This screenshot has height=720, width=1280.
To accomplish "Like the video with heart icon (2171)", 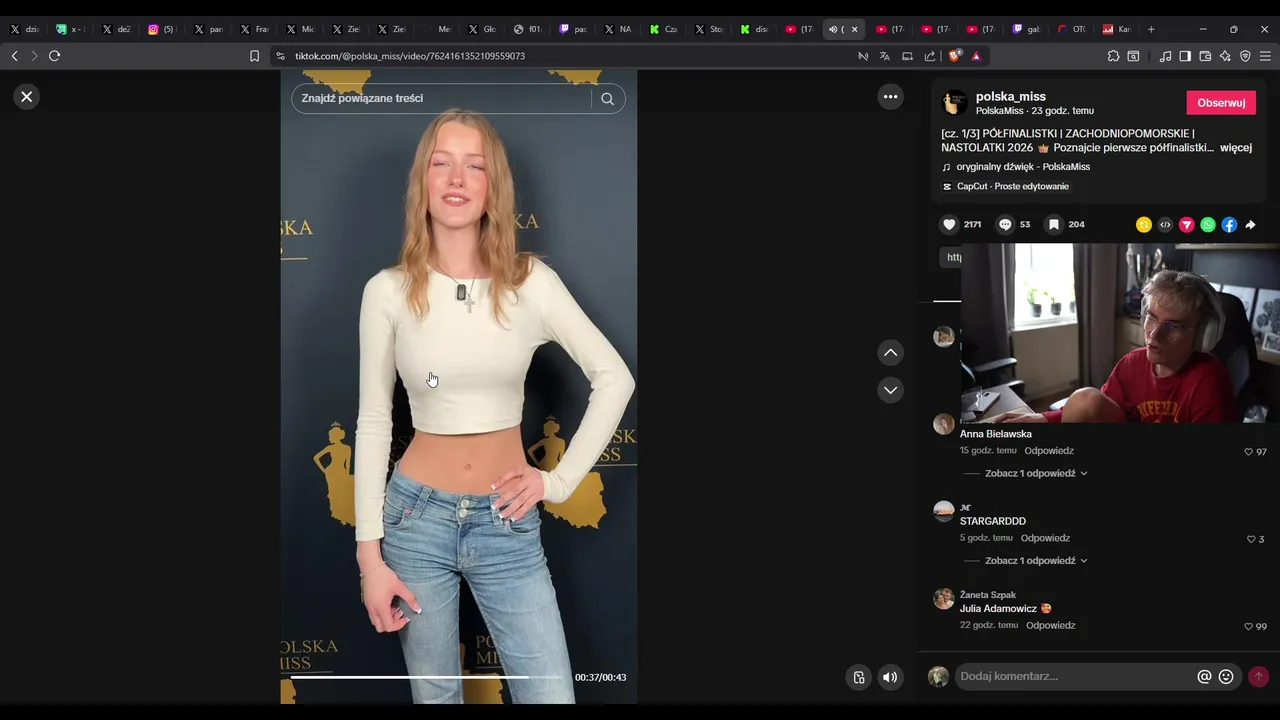I will click(950, 225).
